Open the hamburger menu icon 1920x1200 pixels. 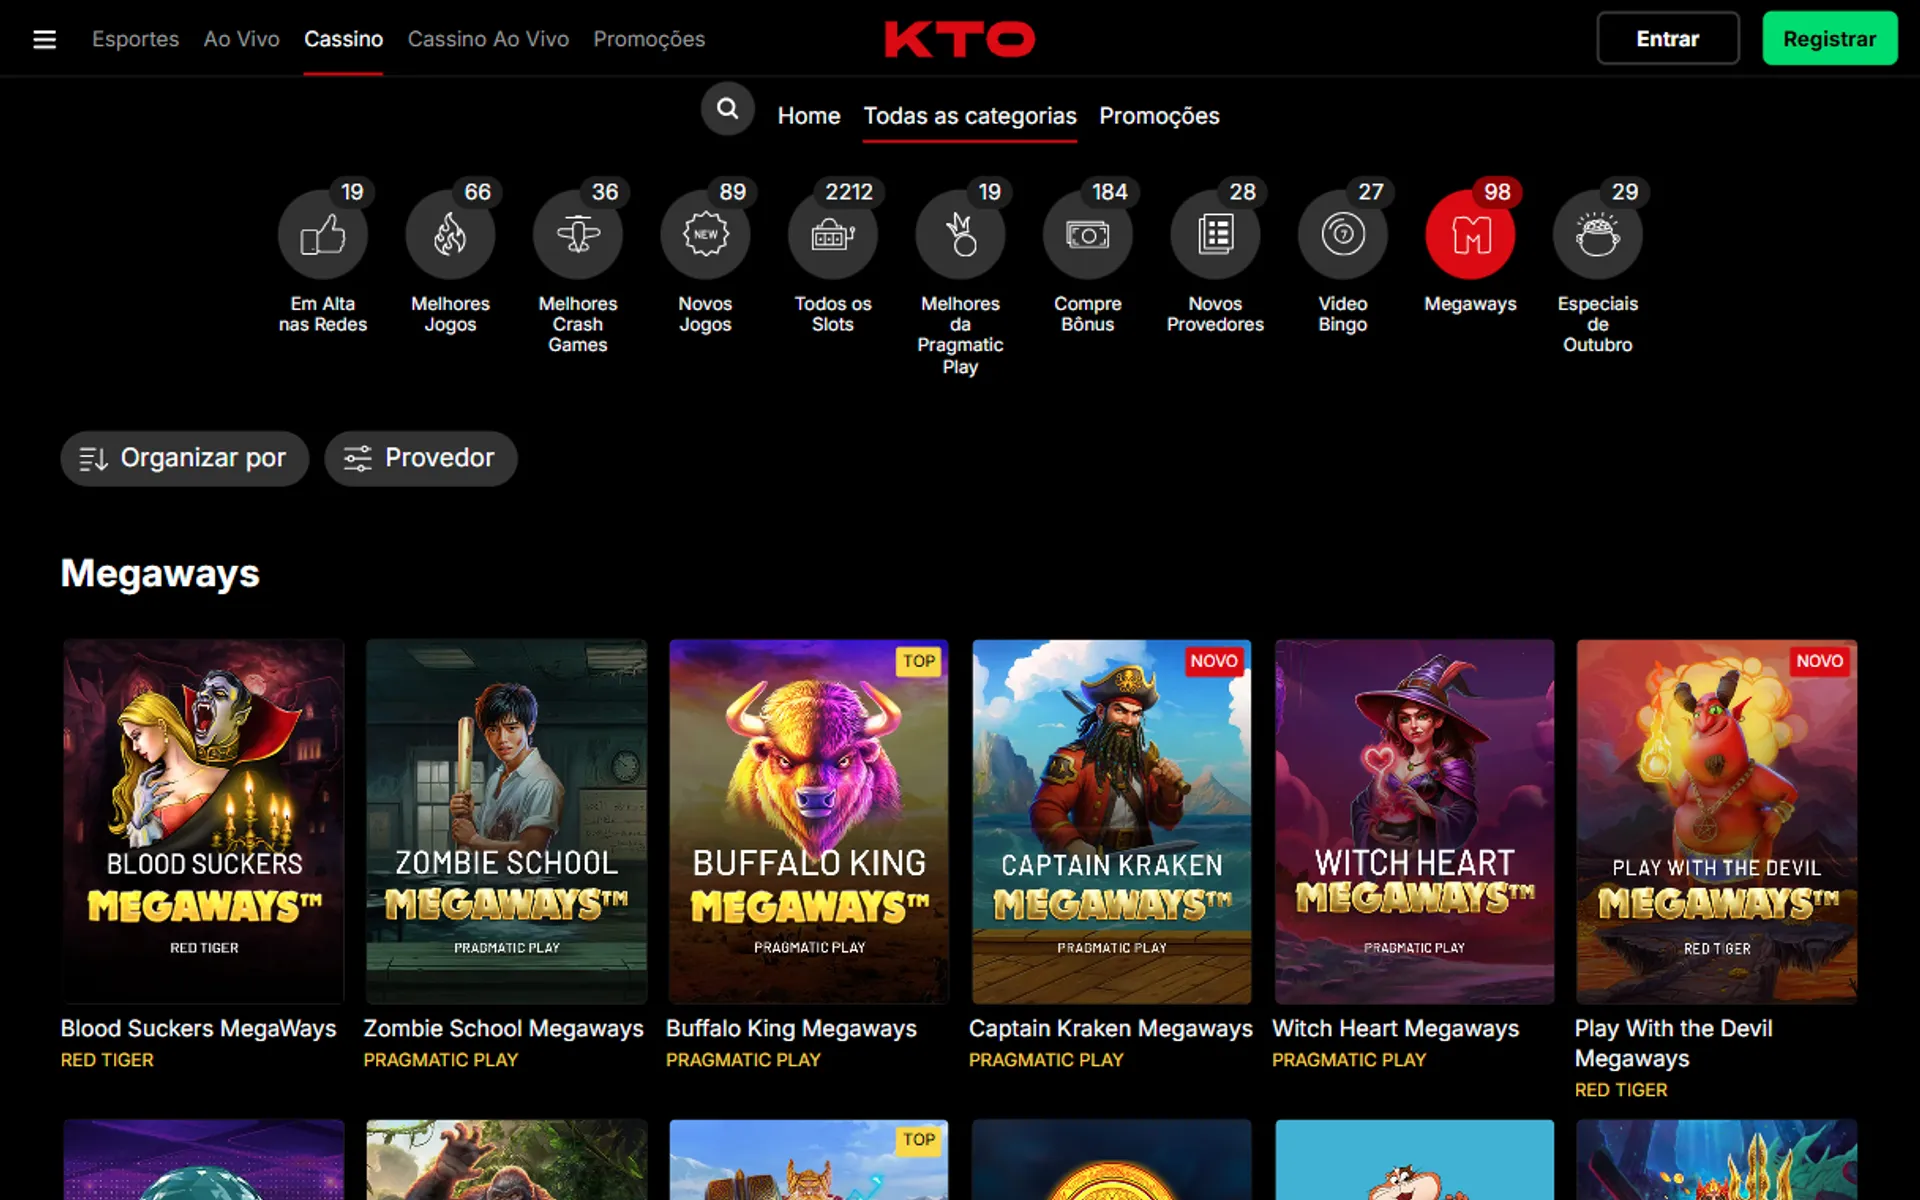44,39
